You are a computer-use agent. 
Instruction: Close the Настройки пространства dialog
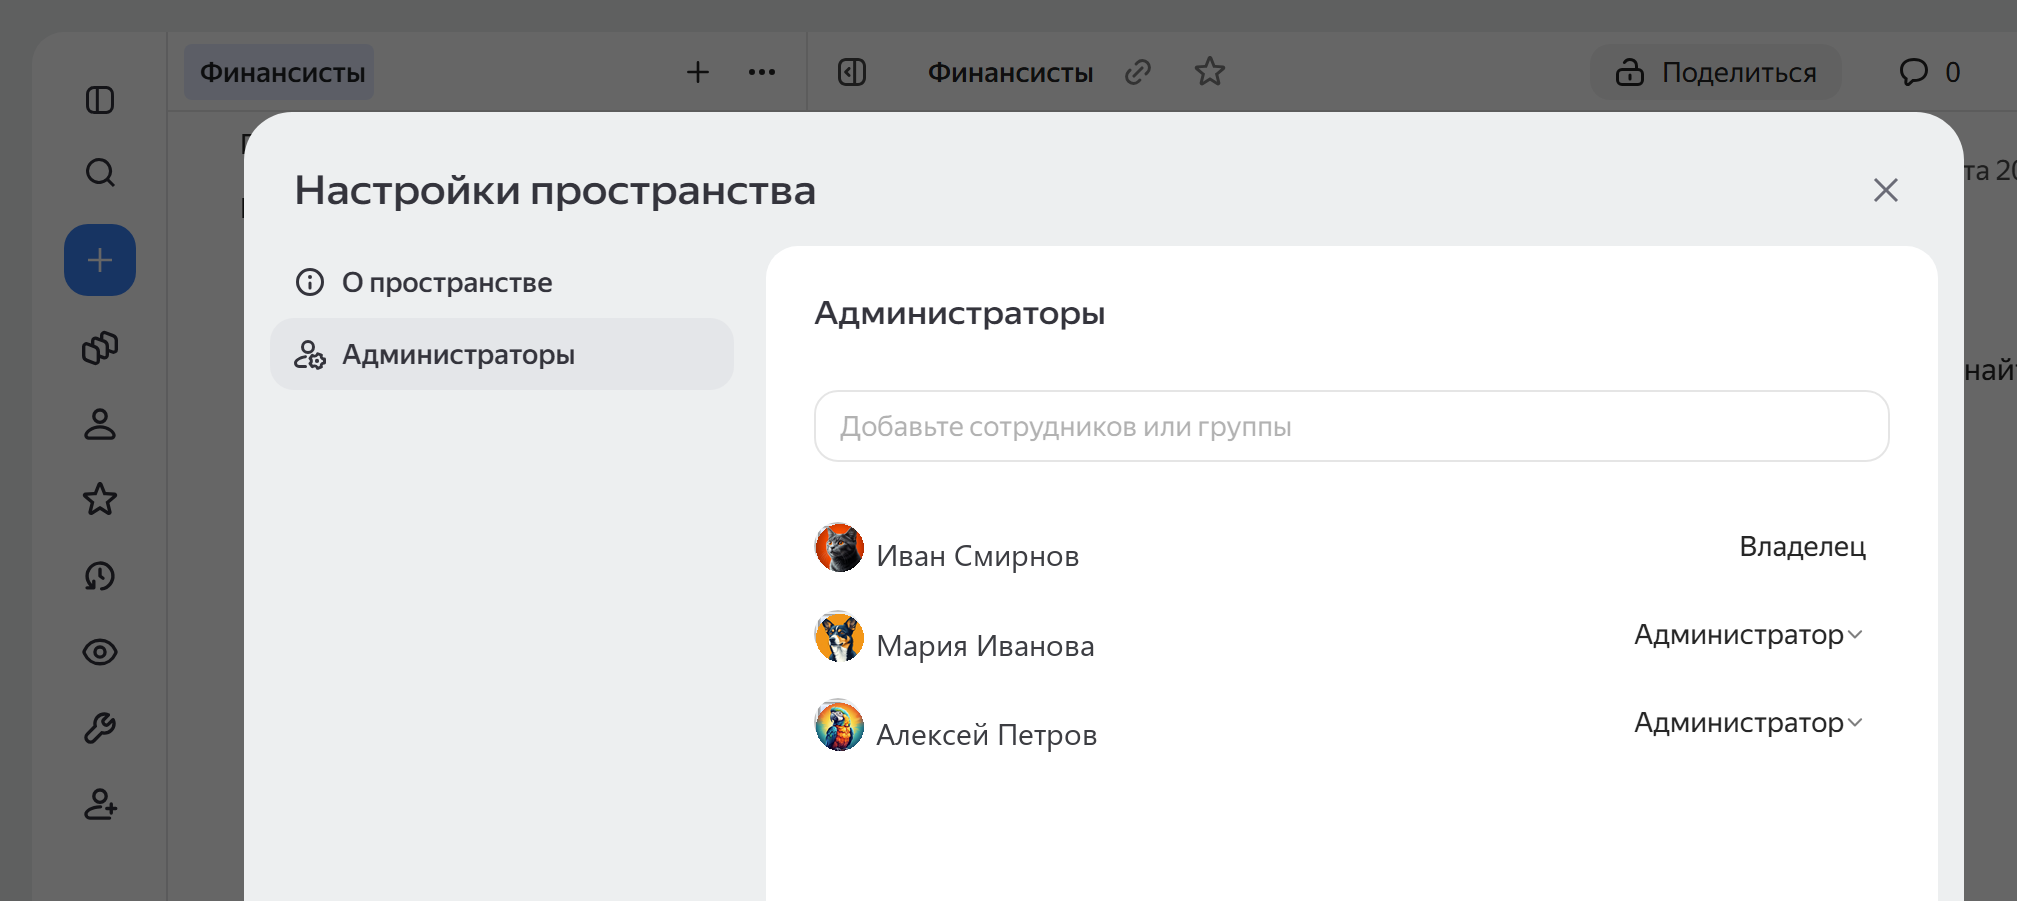pos(1885,190)
